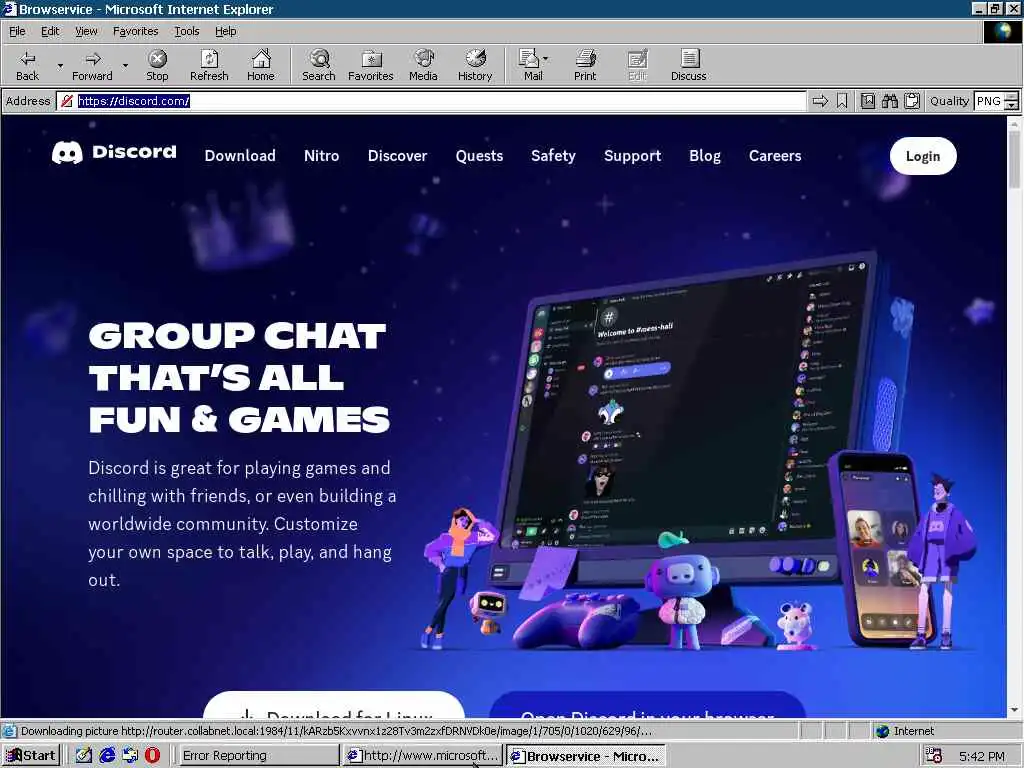
Task: Open the Safety link in Discord nav
Action: 553,155
